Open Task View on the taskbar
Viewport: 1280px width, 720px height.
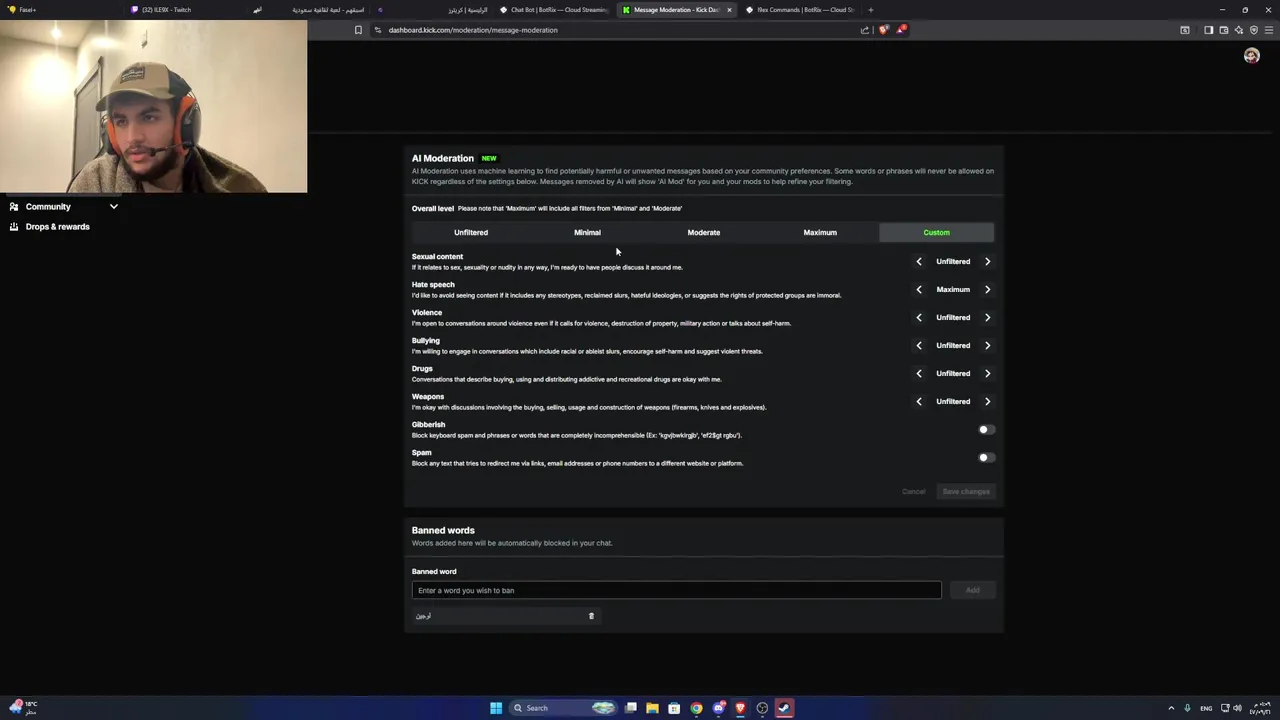[x=631, y=708]
